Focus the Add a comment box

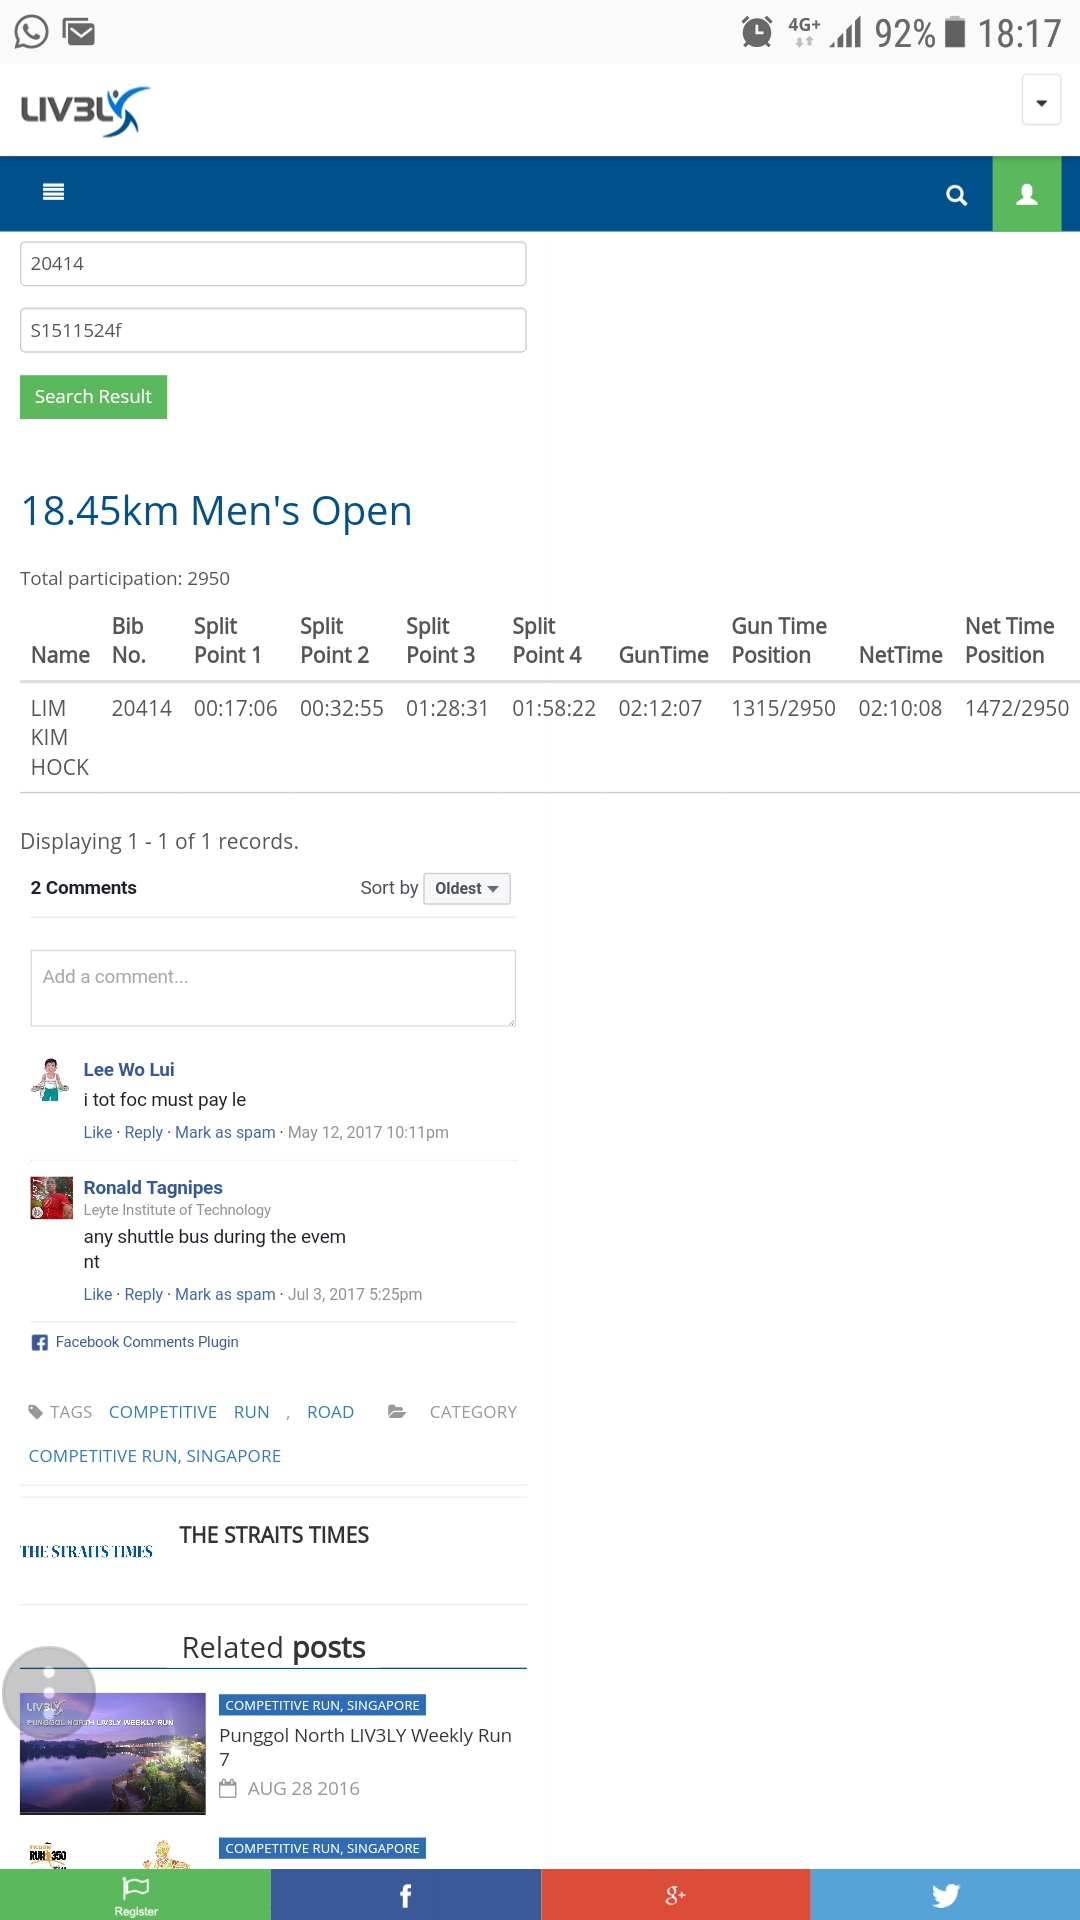pyautogui.click(x=273, y=988)
